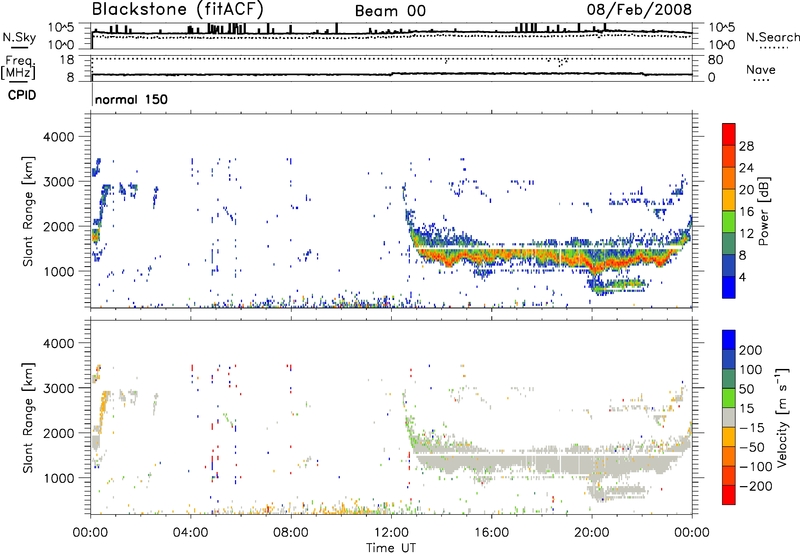This screenshot has width=800, height=554.
Task: Click the 'Beam 00' label
Action: click(x=390, y=11)
